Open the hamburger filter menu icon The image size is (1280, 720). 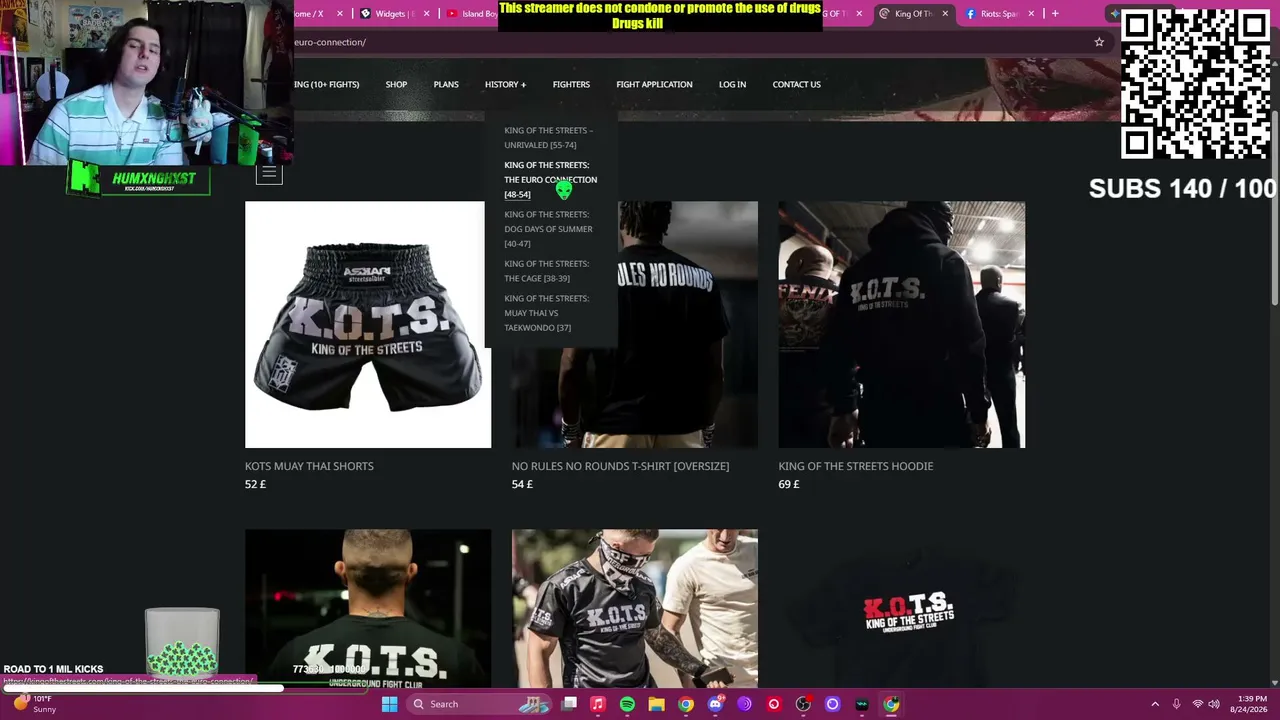tap(269, 173)
